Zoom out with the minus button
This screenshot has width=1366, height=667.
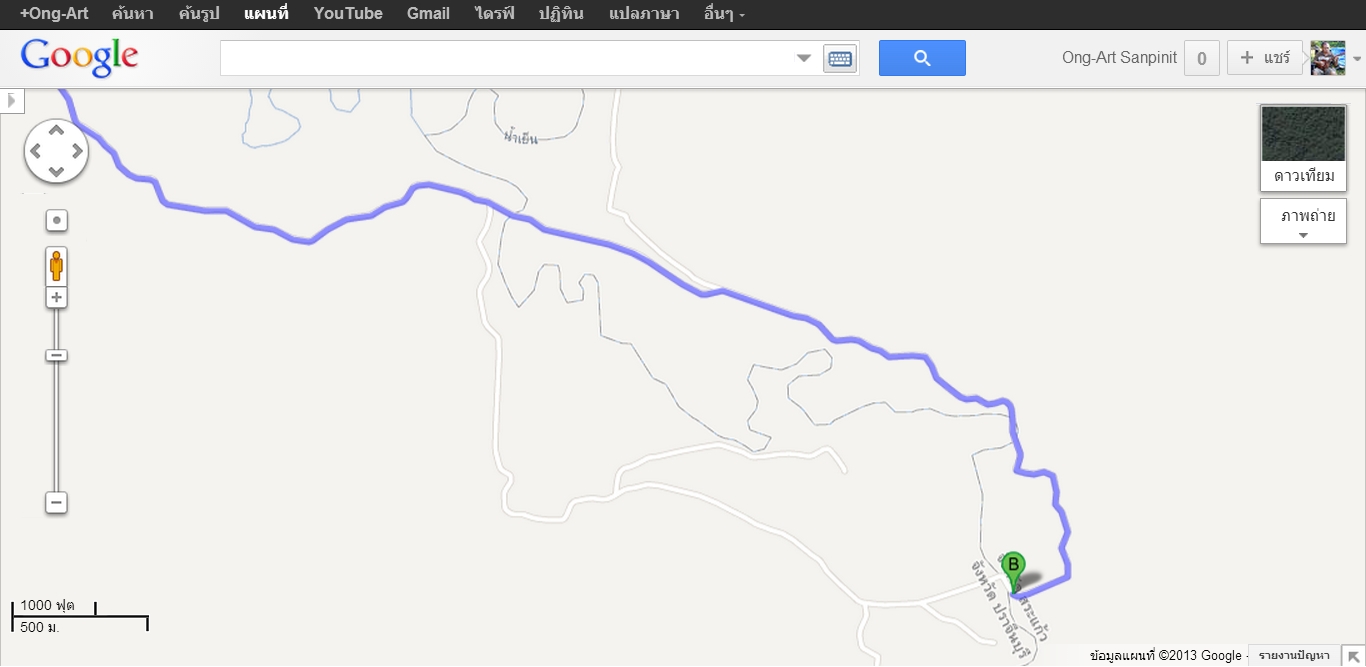pyautogui.click(x=57, y=503)
